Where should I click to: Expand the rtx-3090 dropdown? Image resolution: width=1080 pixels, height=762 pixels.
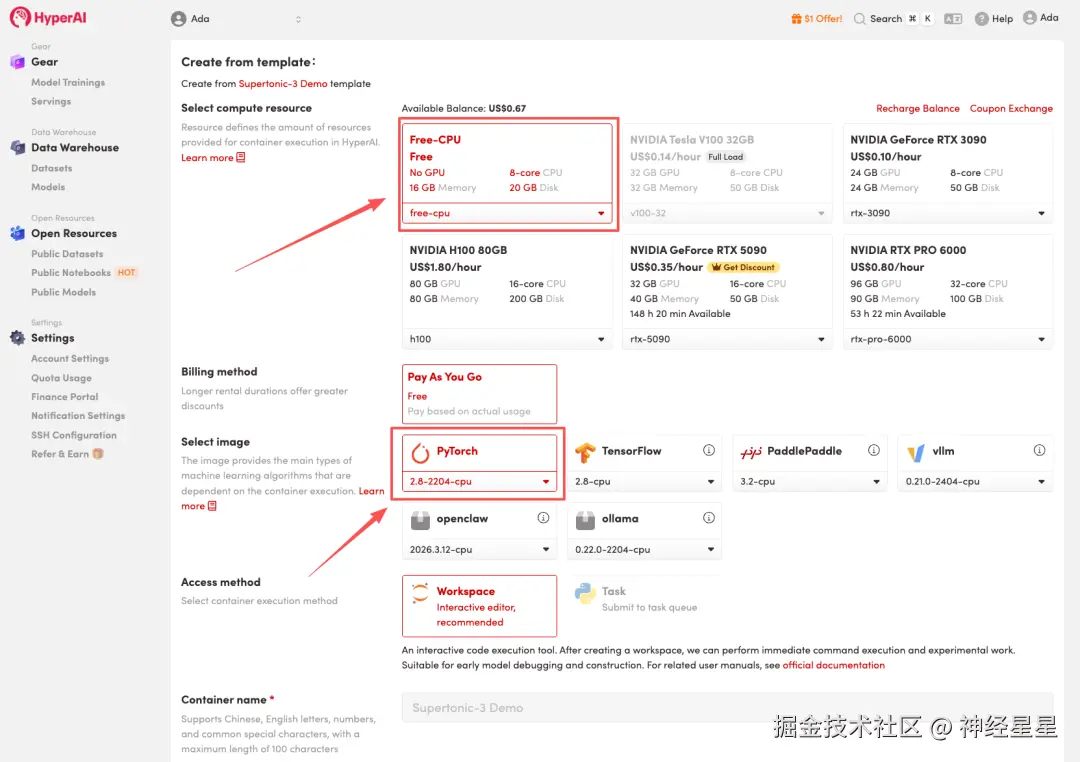(x=948, y=213)
